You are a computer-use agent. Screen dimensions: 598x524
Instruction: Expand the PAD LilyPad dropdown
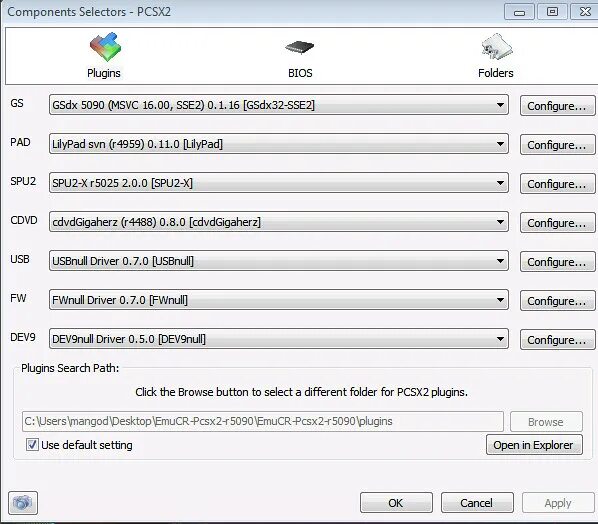coord(278,144)
